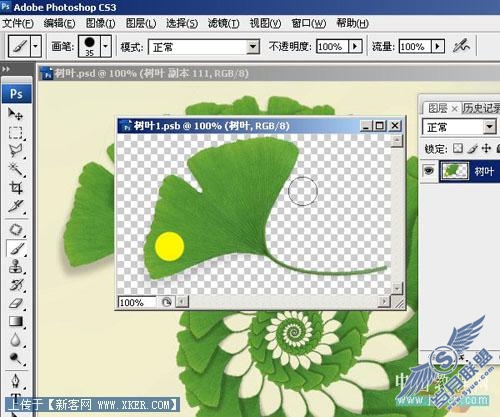
Task: Open the 编辑 (Edit) menu
Action: pyautogui.click(x=59, y=23)
